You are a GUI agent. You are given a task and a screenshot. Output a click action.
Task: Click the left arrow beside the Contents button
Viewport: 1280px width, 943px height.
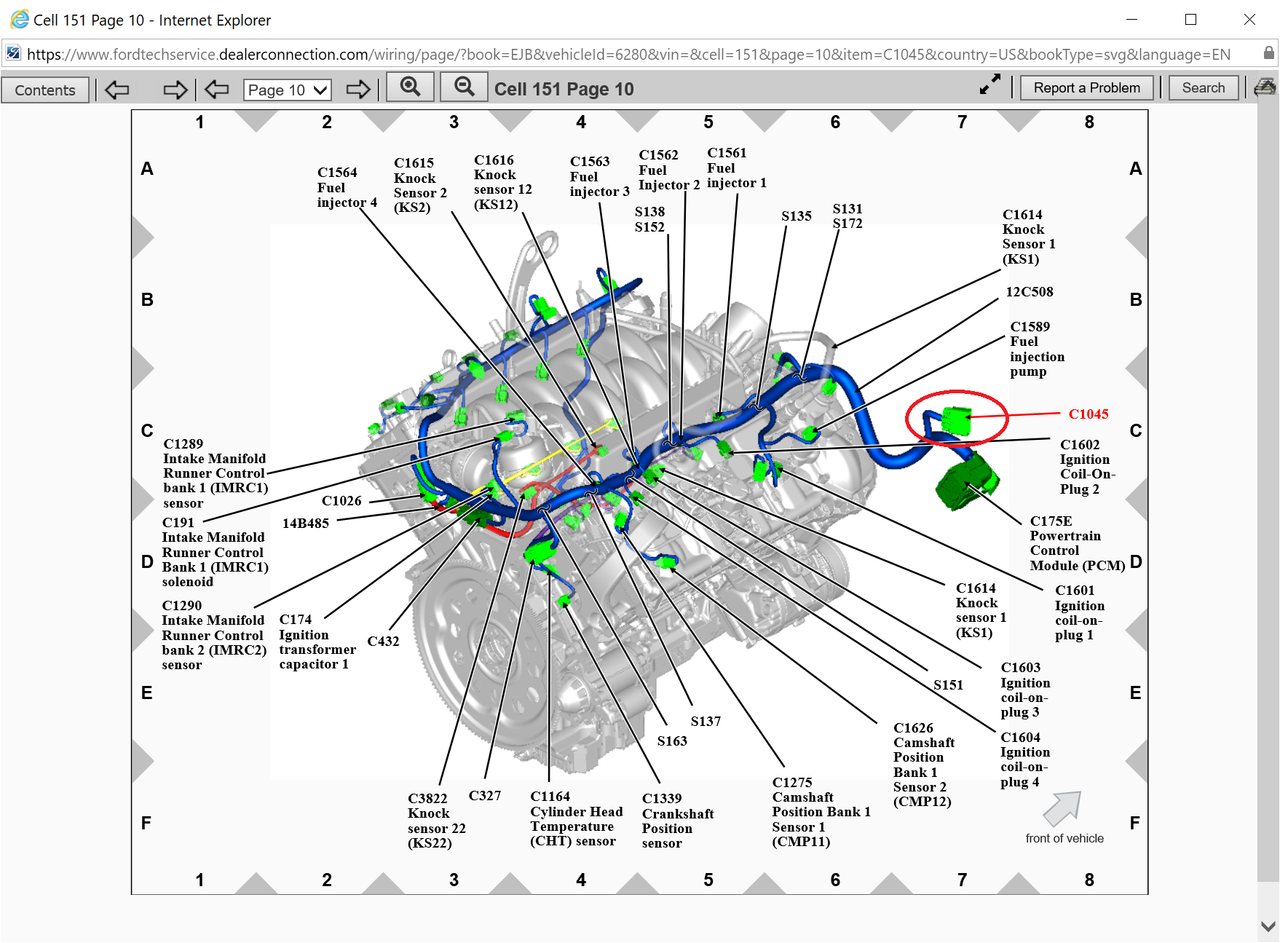117,90
